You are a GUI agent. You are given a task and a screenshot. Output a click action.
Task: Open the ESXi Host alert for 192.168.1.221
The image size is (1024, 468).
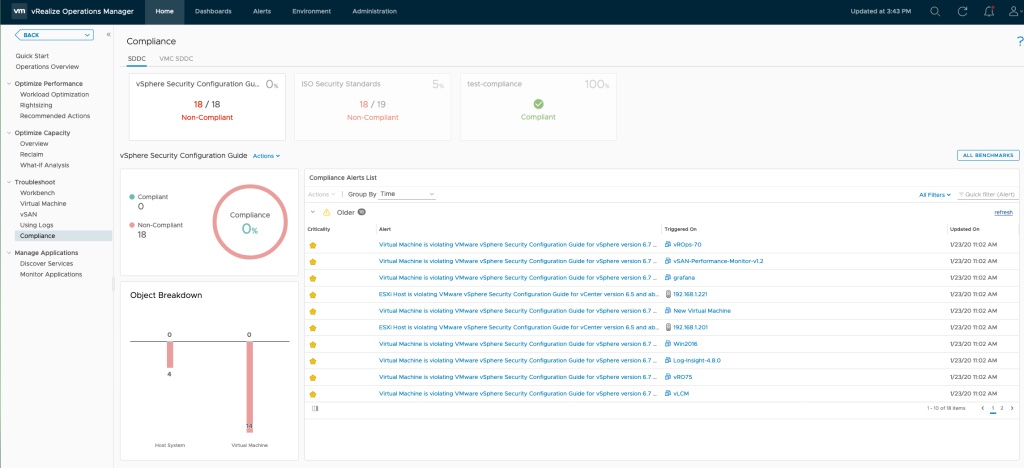(519, 294)
